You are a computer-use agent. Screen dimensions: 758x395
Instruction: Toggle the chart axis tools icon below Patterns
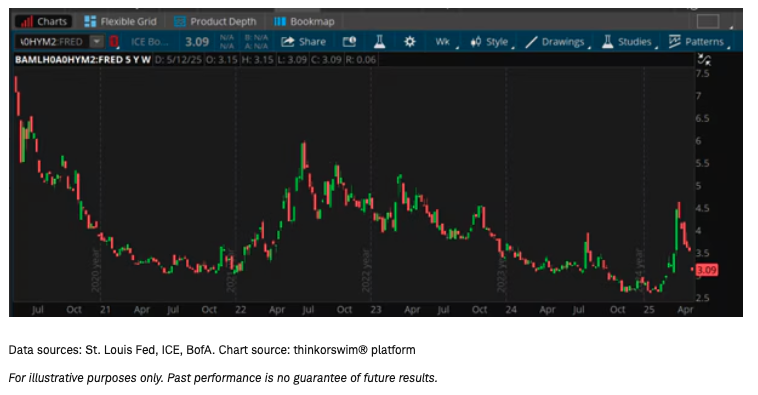pos(704,60)
